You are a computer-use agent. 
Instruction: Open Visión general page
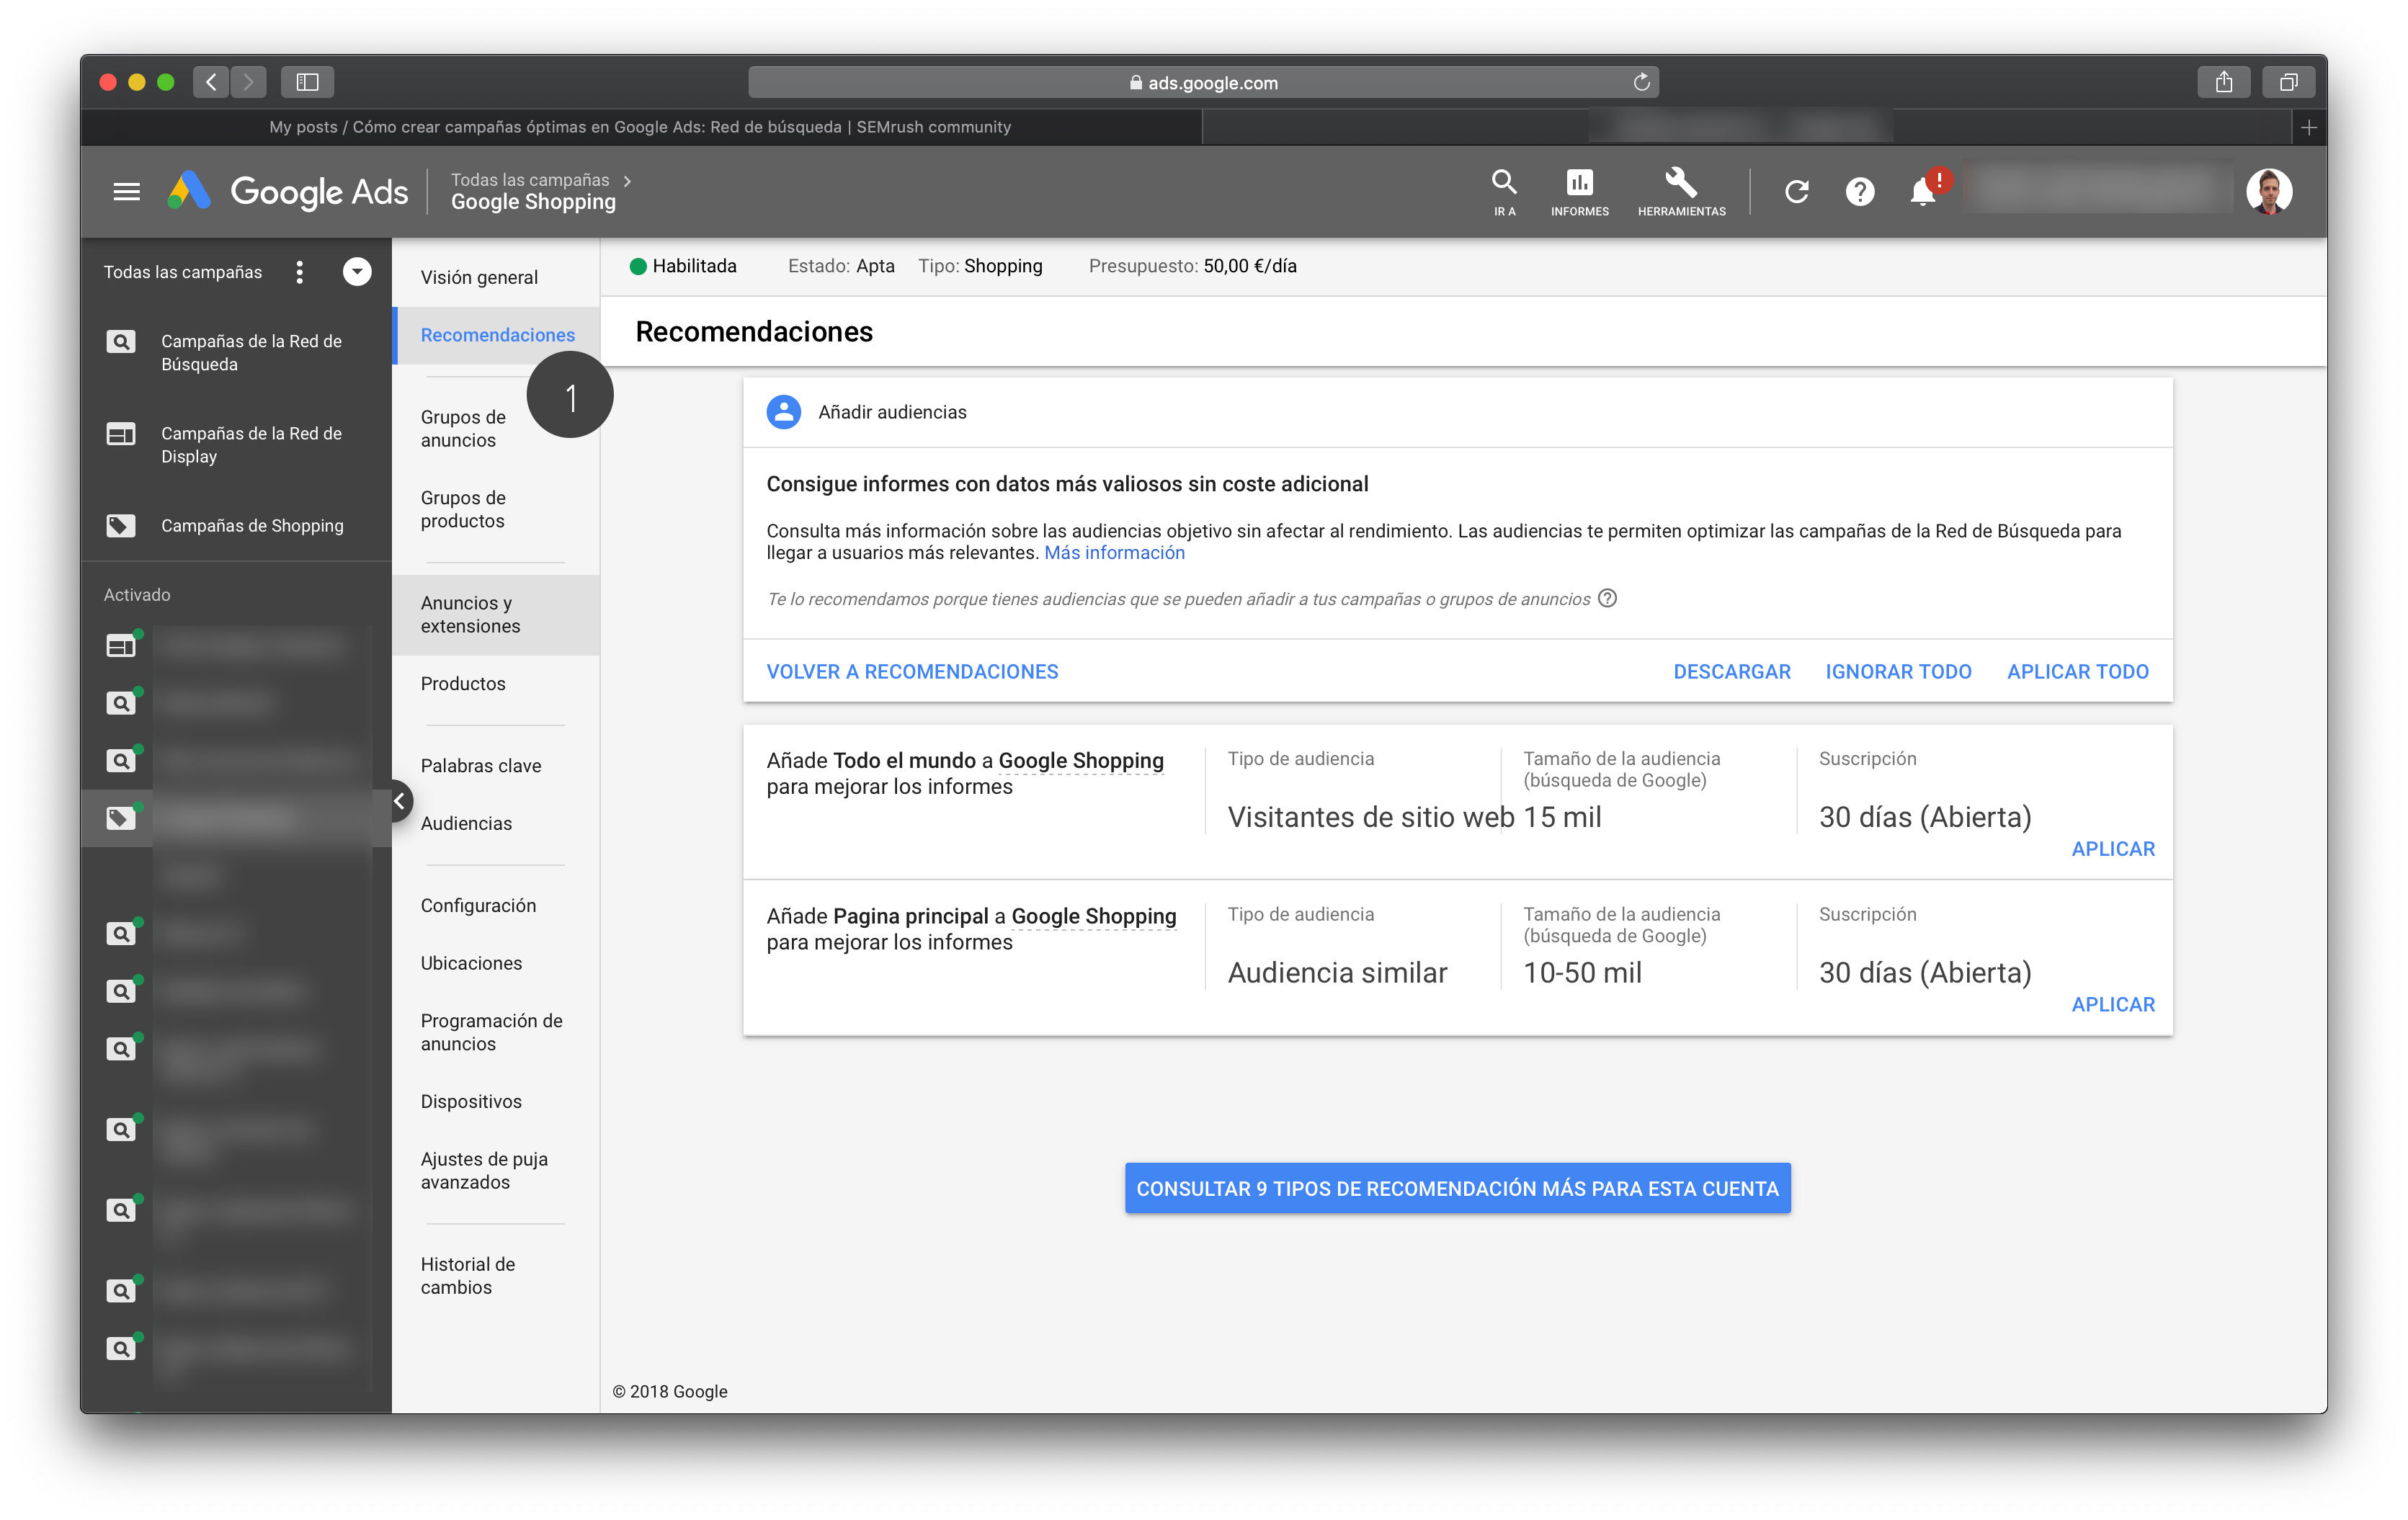point(479,277)
